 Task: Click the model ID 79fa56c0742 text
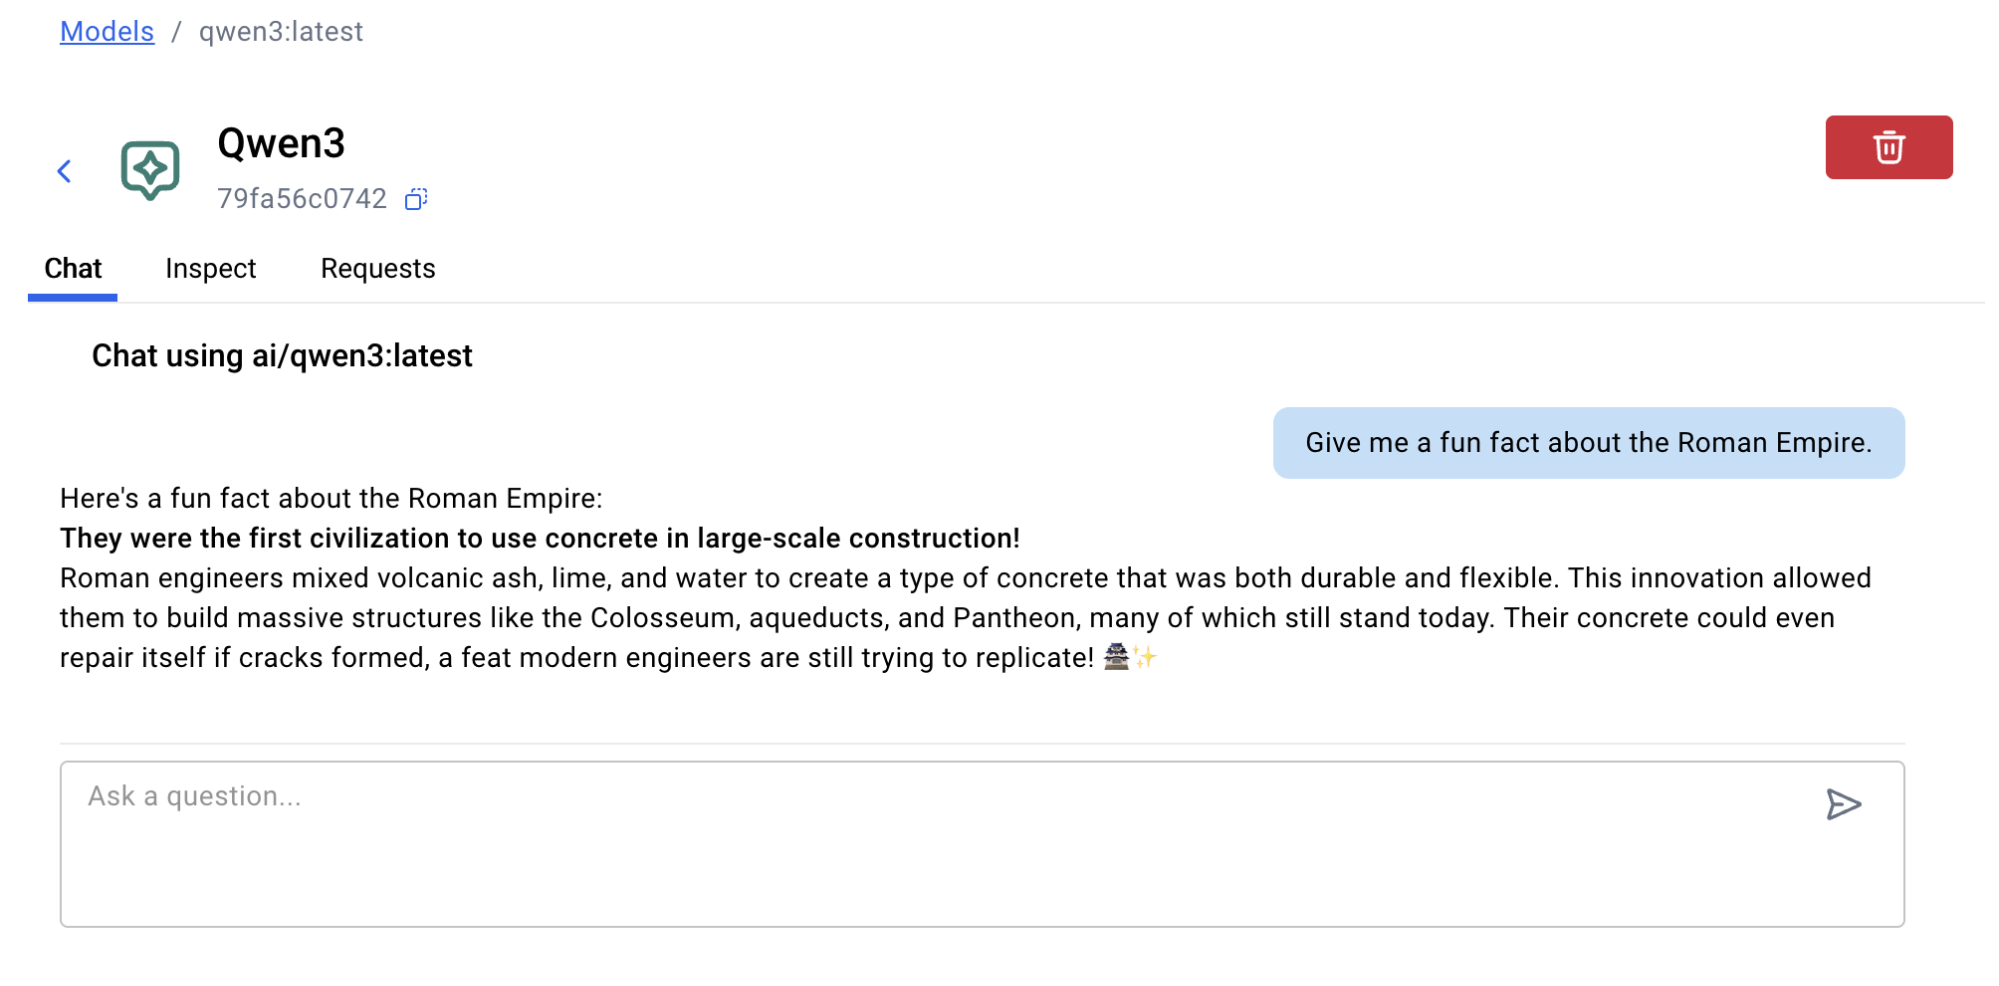click(301, 199)
